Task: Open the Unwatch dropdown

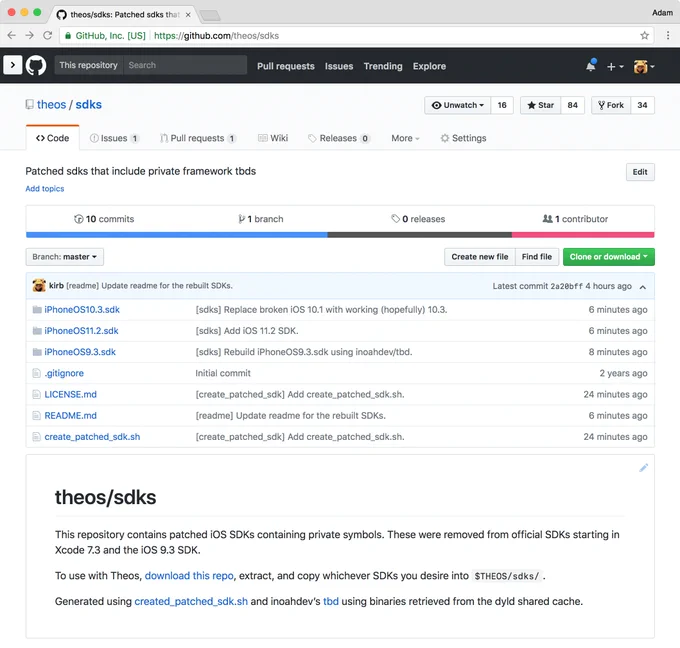Action: pos(458,105)
